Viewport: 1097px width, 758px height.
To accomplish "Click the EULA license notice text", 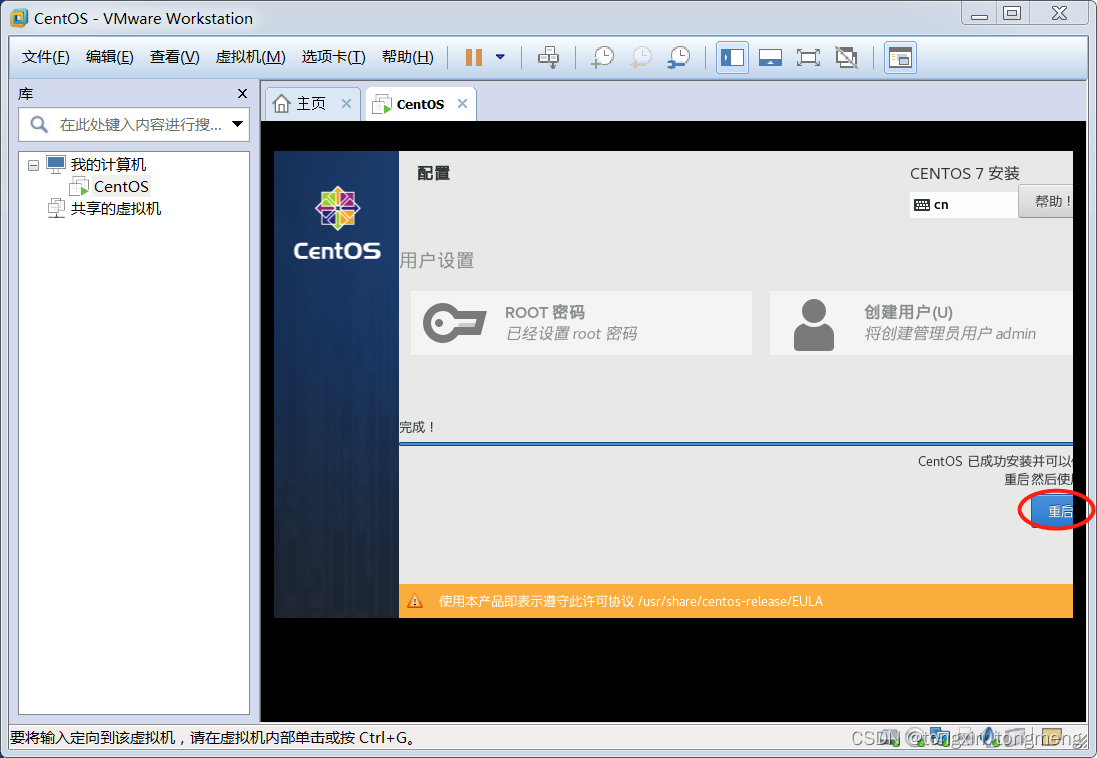I will pyautogui.click(x=630, y=601).
